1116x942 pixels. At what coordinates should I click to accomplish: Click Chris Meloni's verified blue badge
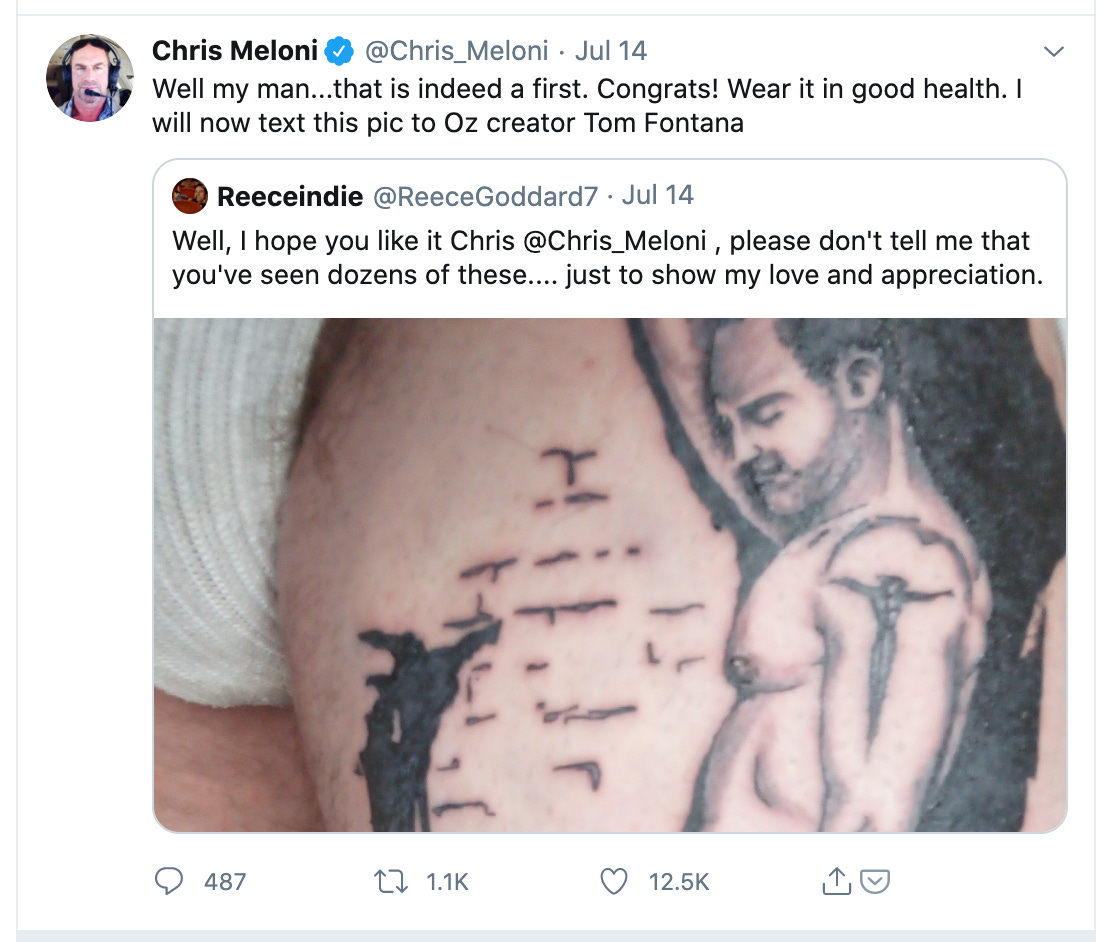coord(339,51)
